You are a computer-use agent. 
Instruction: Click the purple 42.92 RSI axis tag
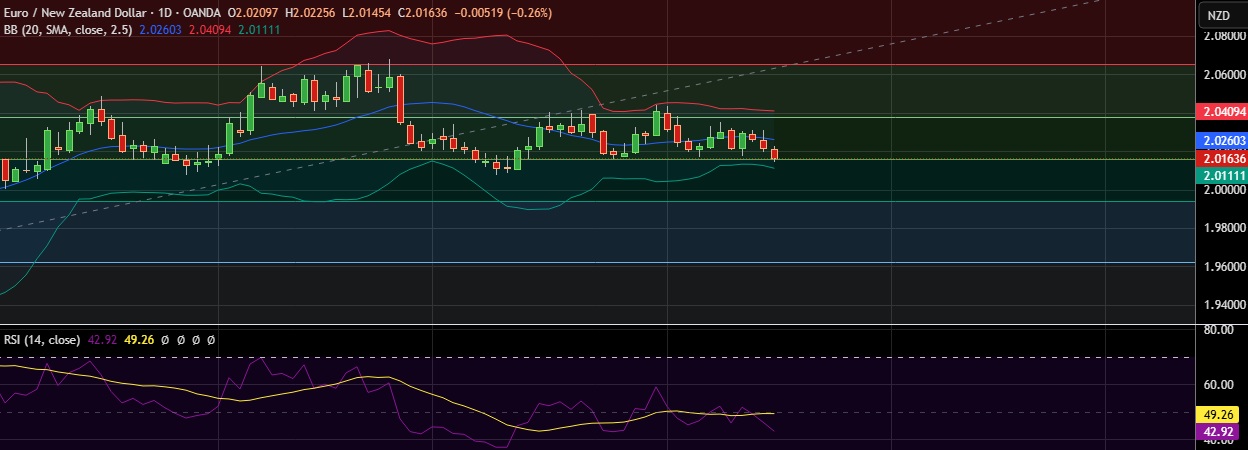coord(1220,432)
